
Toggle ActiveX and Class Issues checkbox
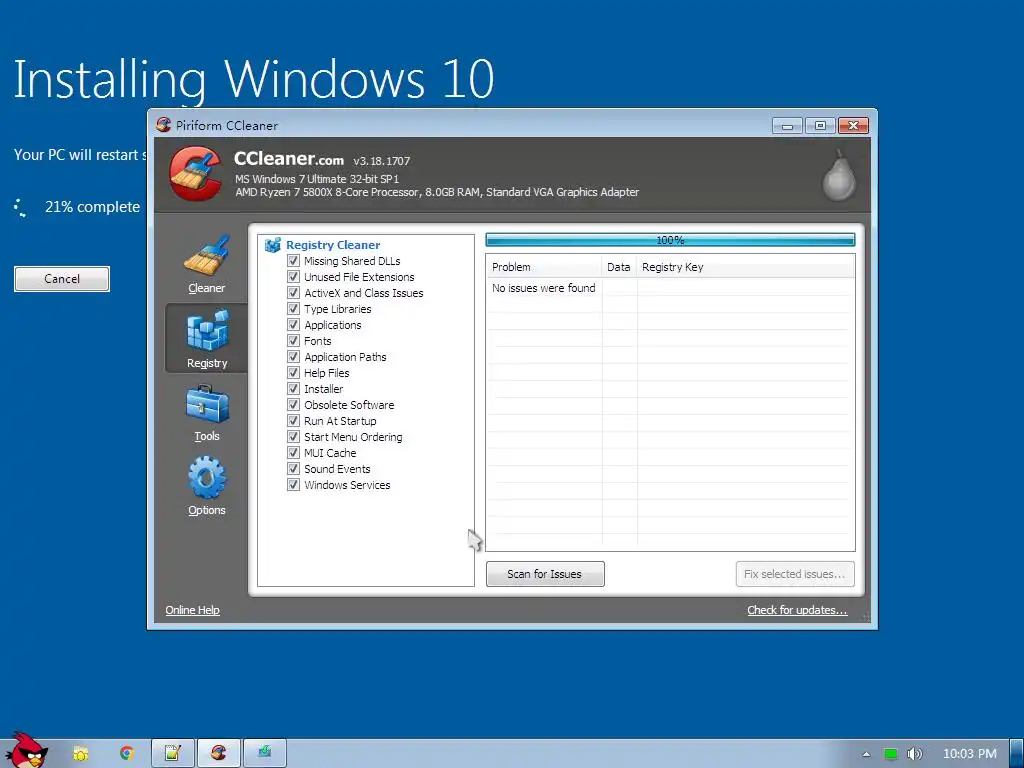point(293,293)
